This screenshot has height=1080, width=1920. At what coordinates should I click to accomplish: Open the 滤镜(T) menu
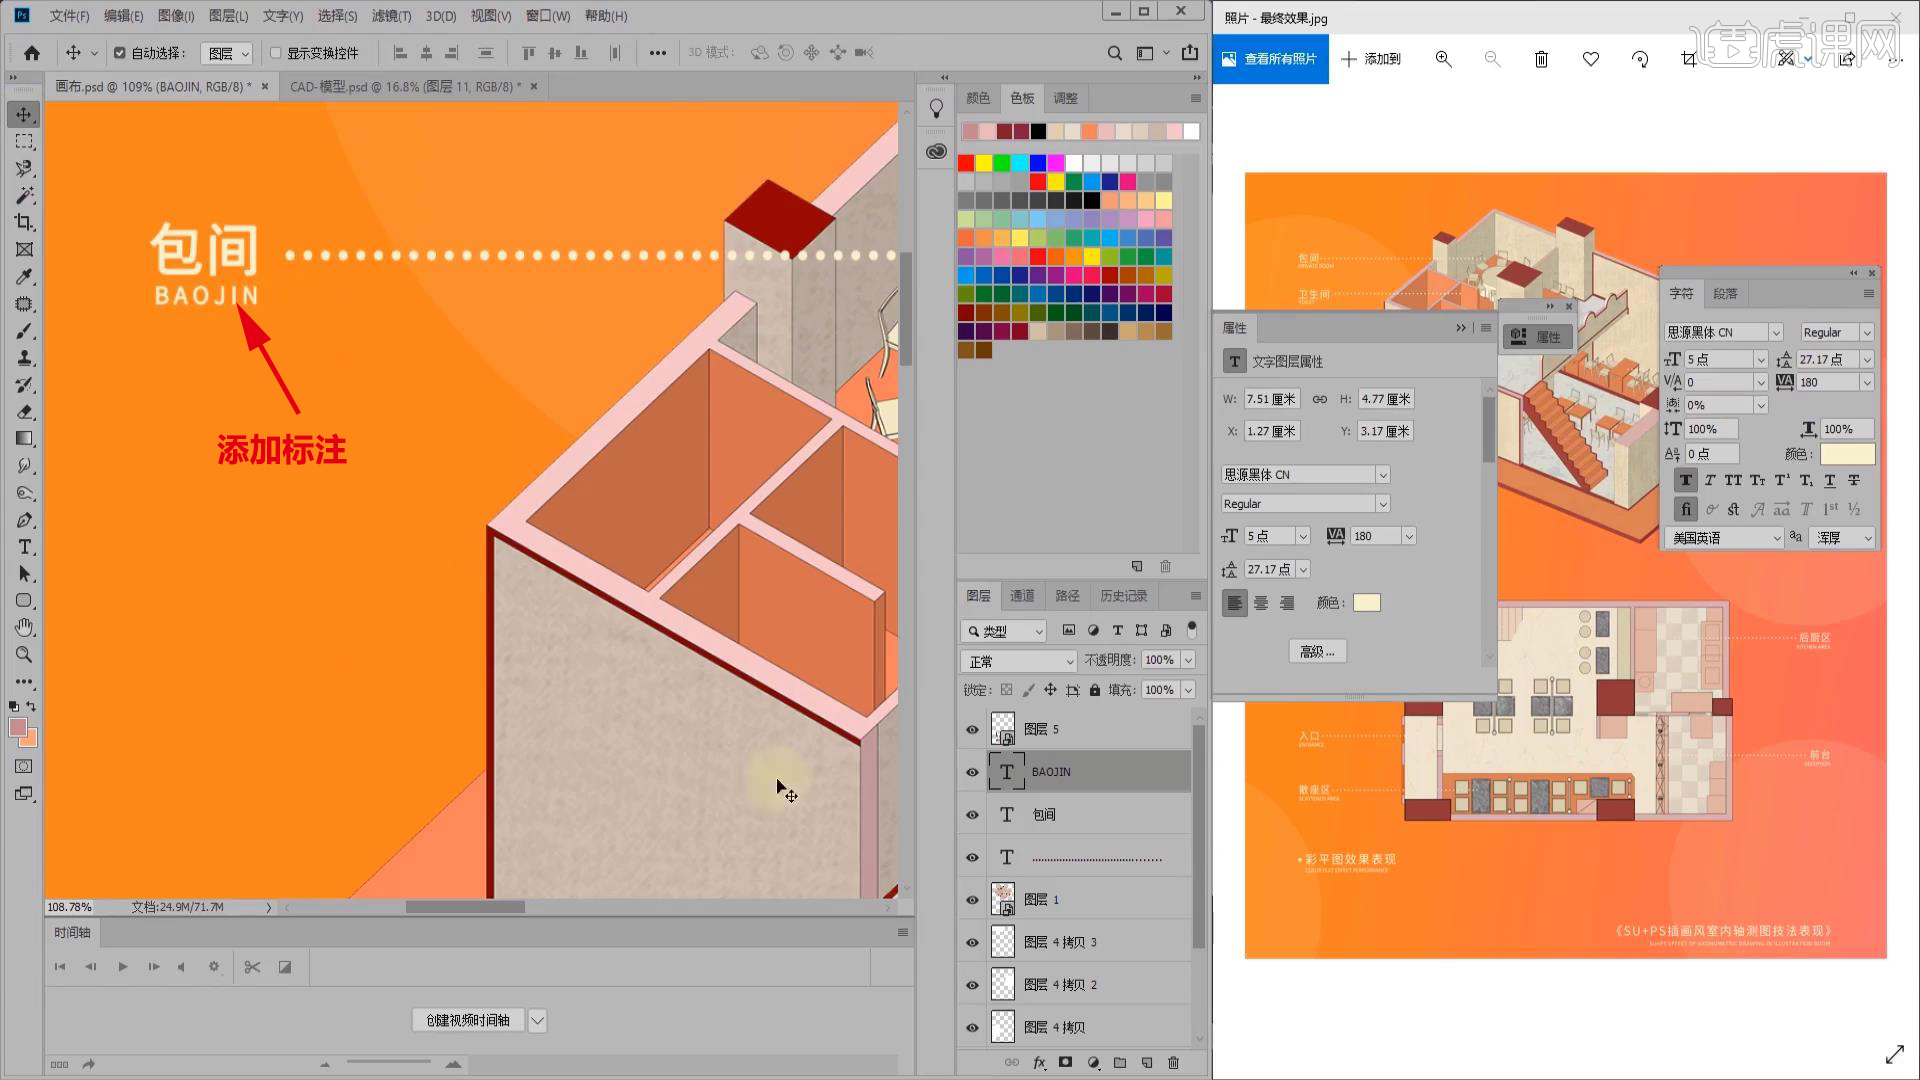(391, 16)
